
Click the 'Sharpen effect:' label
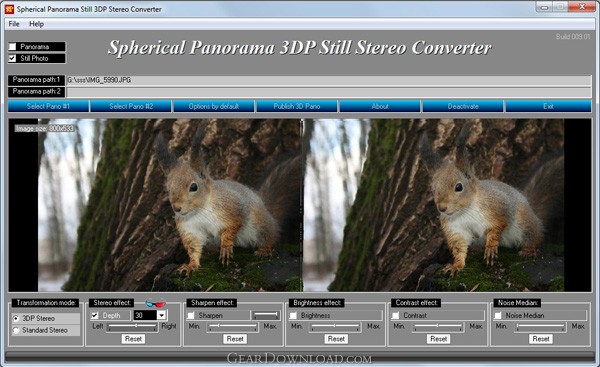(x=212, y=303)
